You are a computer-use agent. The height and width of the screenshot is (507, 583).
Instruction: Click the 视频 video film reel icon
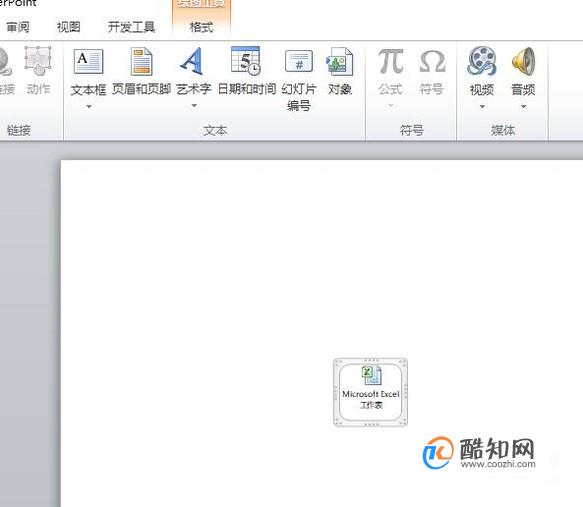pos(482,61)
